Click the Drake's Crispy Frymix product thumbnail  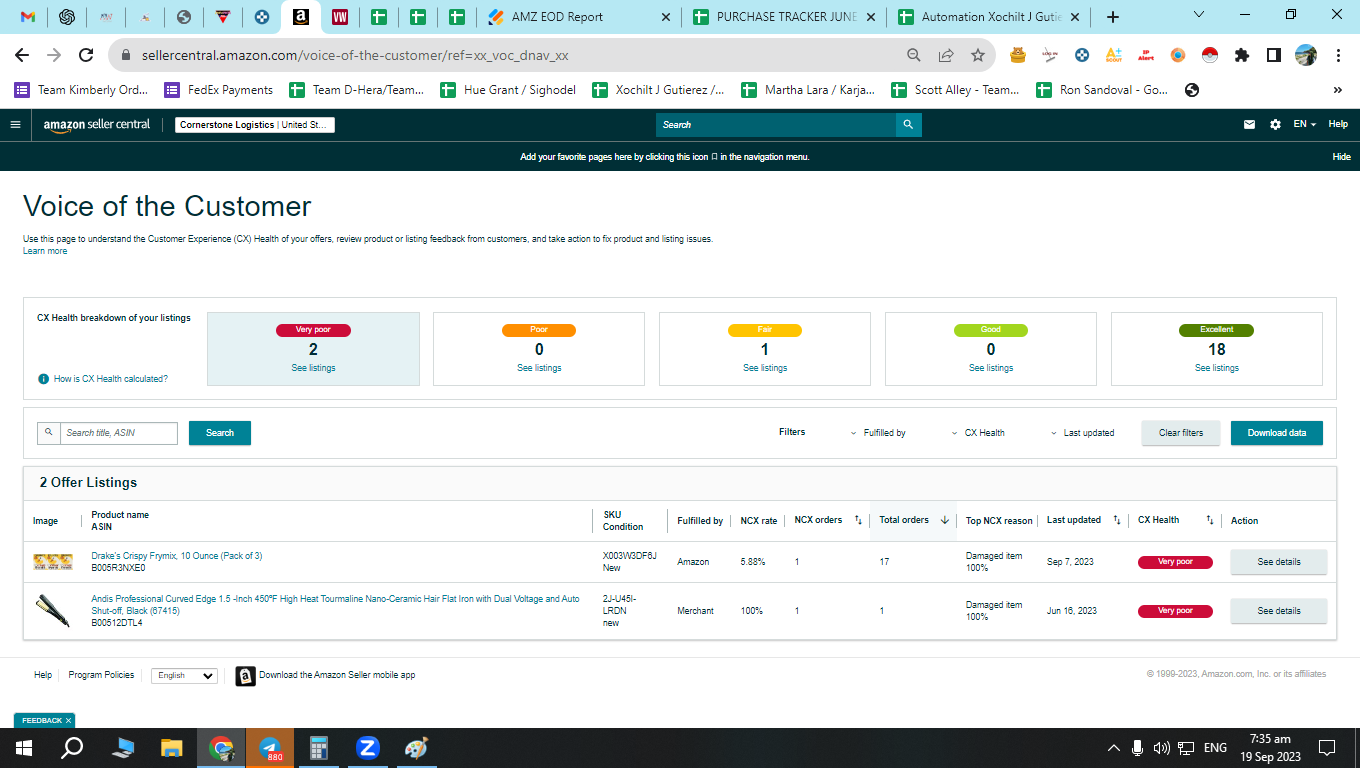click(x=53, y=562)
